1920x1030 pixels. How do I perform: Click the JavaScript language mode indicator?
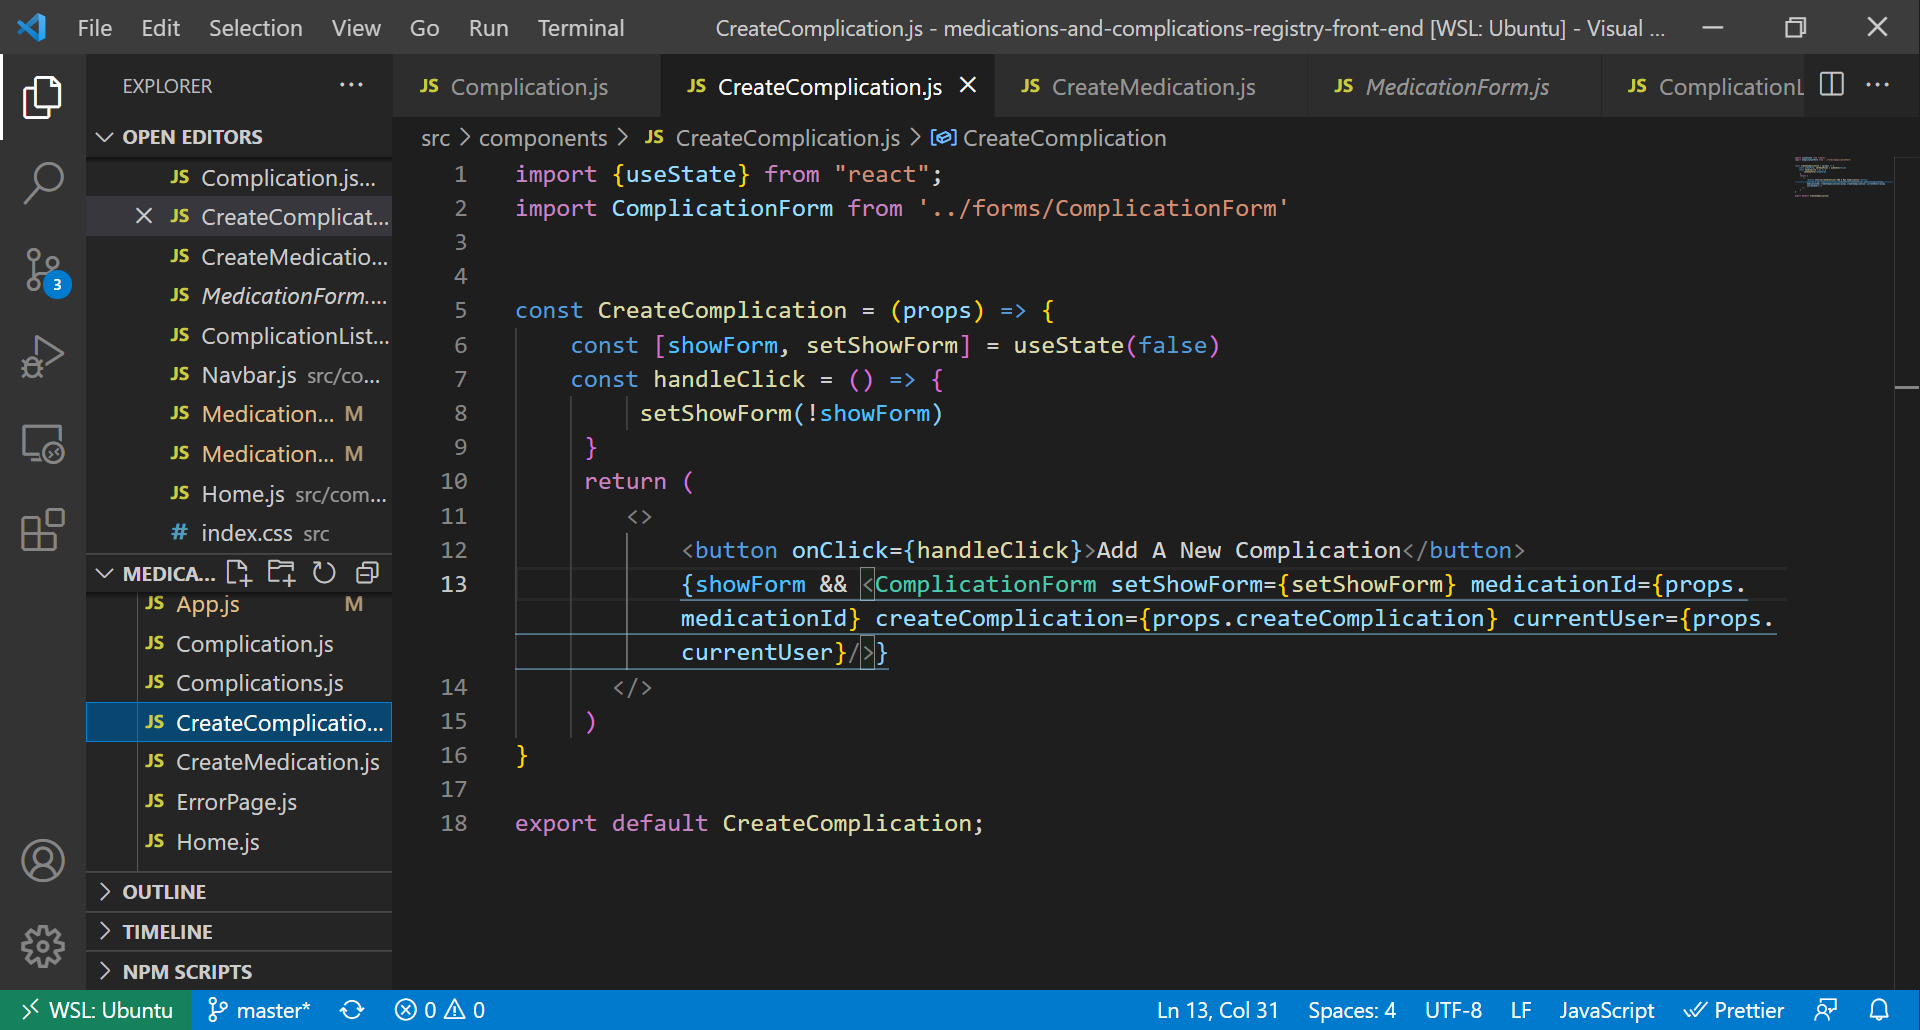1606,1010
